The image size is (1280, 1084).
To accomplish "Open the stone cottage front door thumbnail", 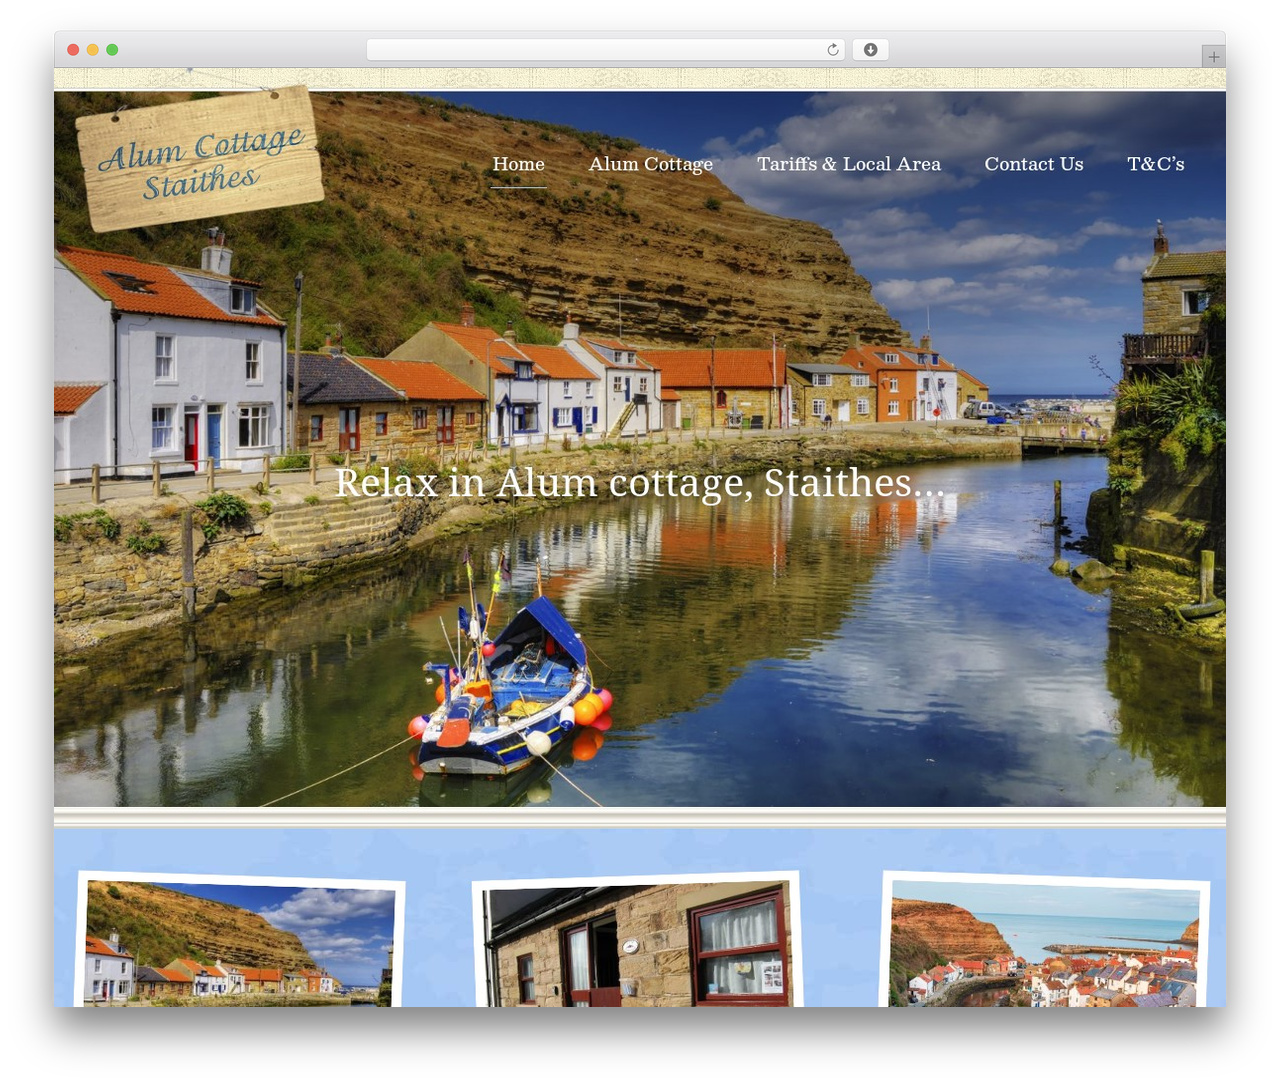I will (x=637, y=940).
